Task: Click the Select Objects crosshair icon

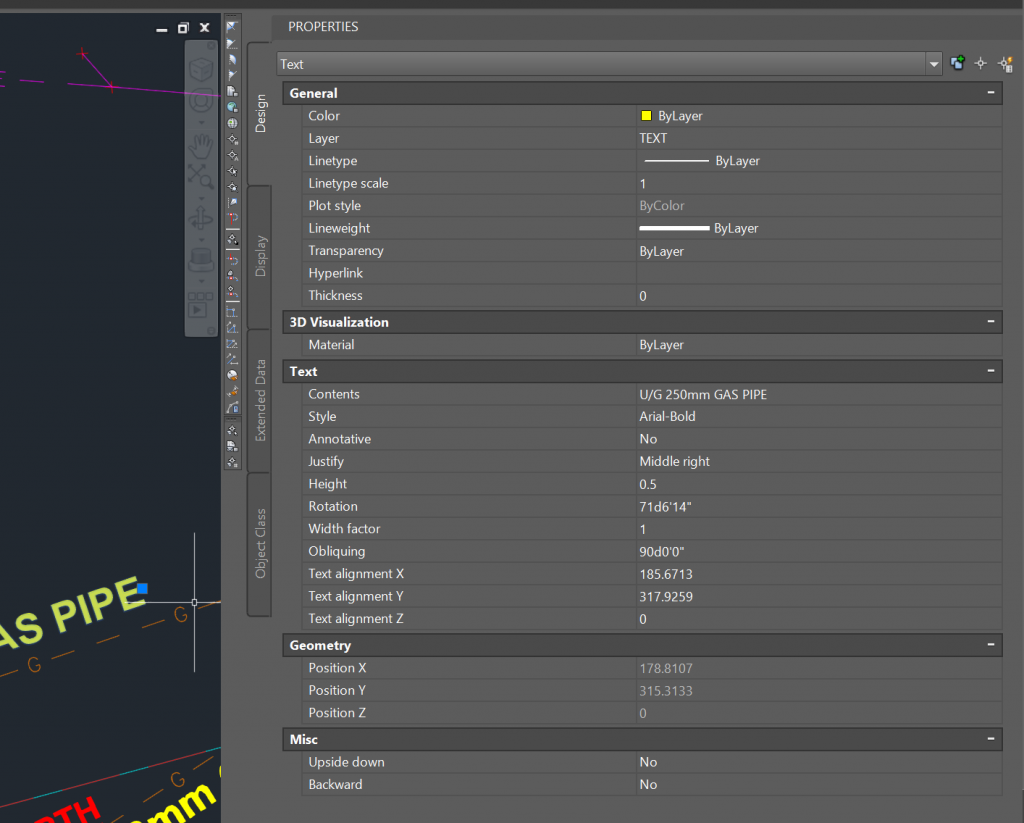Action: pos(981,62)
